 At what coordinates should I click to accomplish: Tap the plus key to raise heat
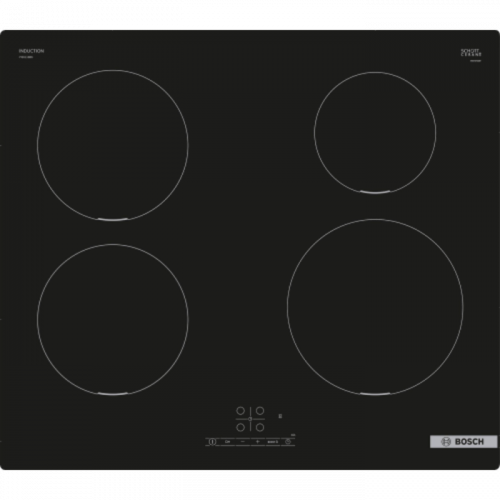(x=258, y=441)
